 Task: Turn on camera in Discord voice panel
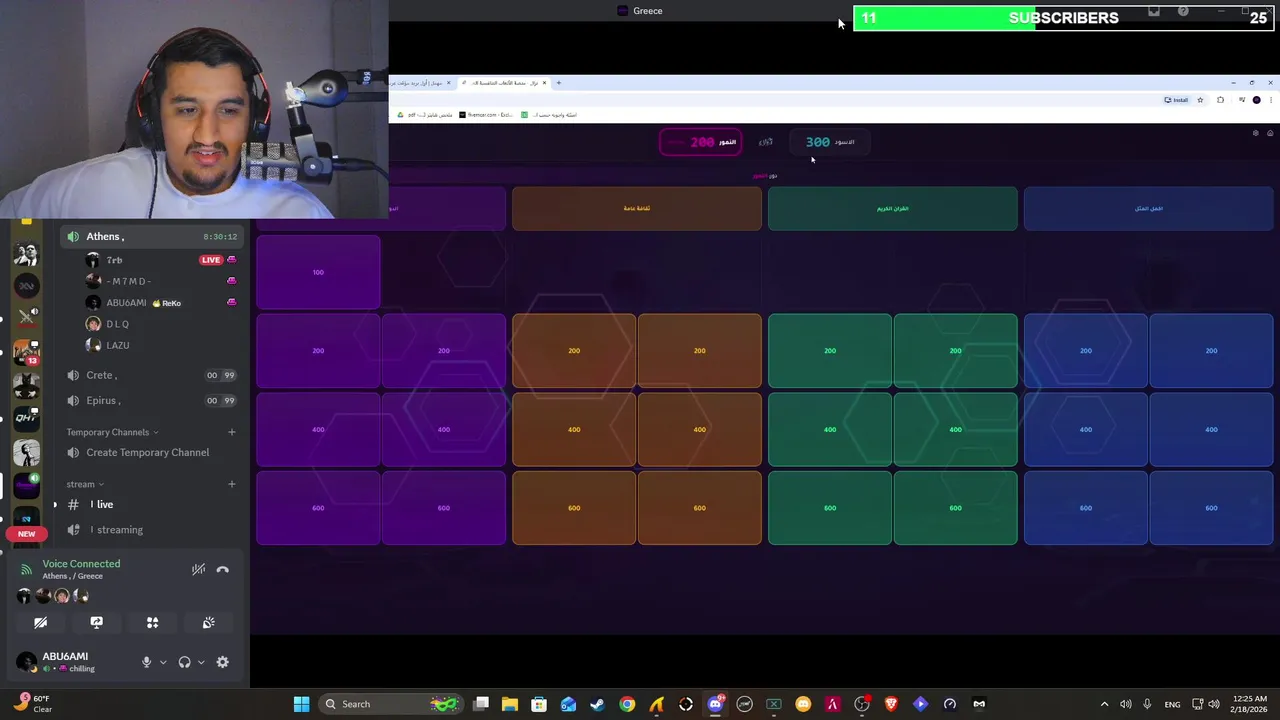click(41, 622)
